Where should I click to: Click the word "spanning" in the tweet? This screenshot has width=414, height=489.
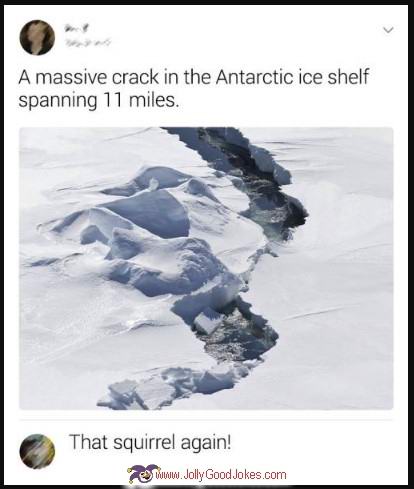[x=58, y=101]
